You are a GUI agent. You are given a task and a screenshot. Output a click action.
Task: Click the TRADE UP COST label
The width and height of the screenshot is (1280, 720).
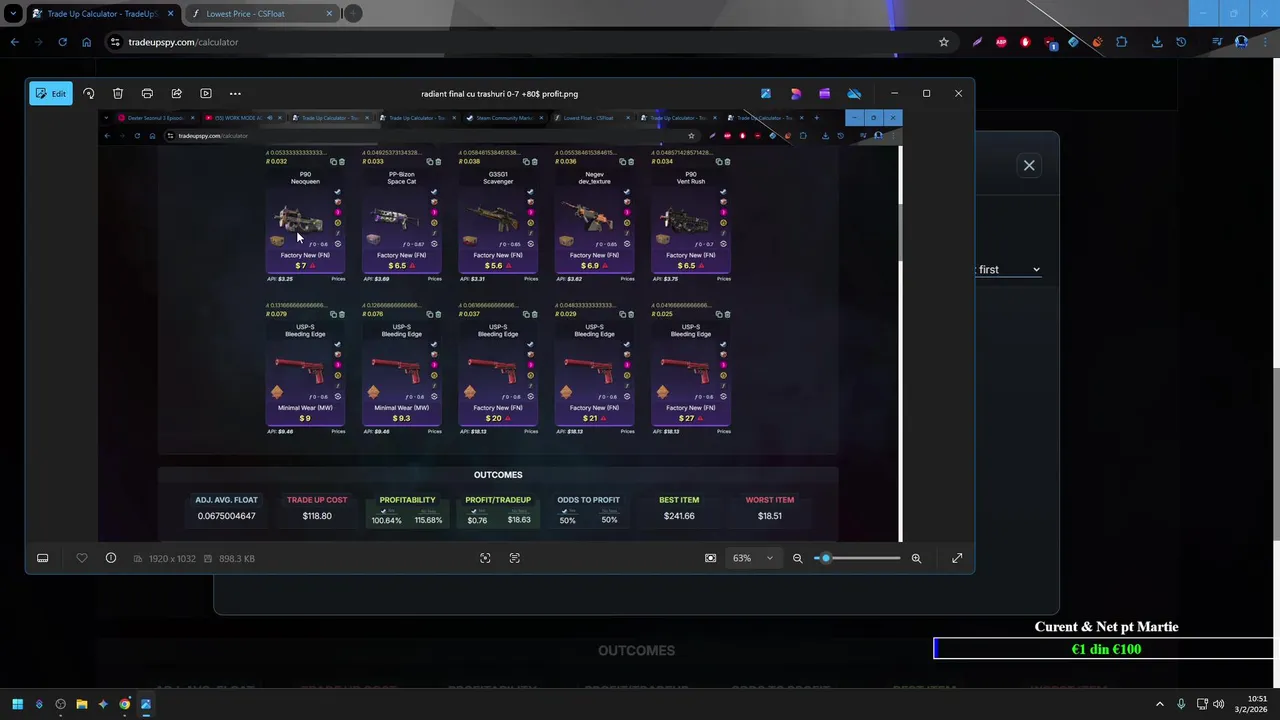click(x=317, y=500)
